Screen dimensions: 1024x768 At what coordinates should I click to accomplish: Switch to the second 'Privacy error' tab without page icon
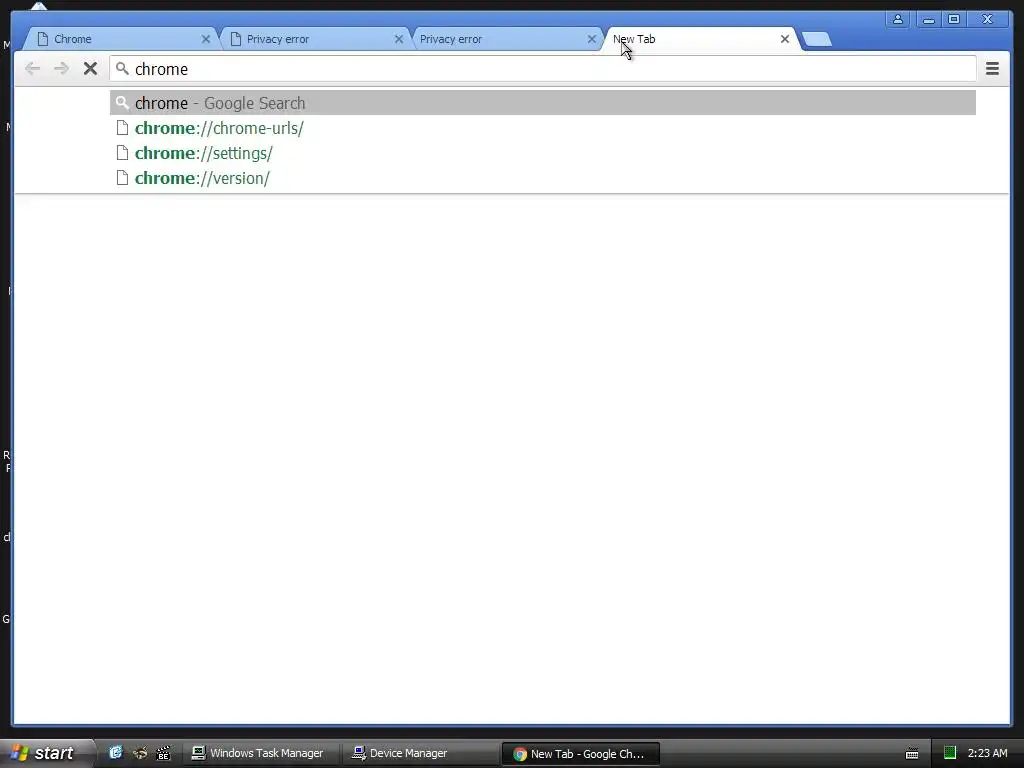(x=506, y=39)
